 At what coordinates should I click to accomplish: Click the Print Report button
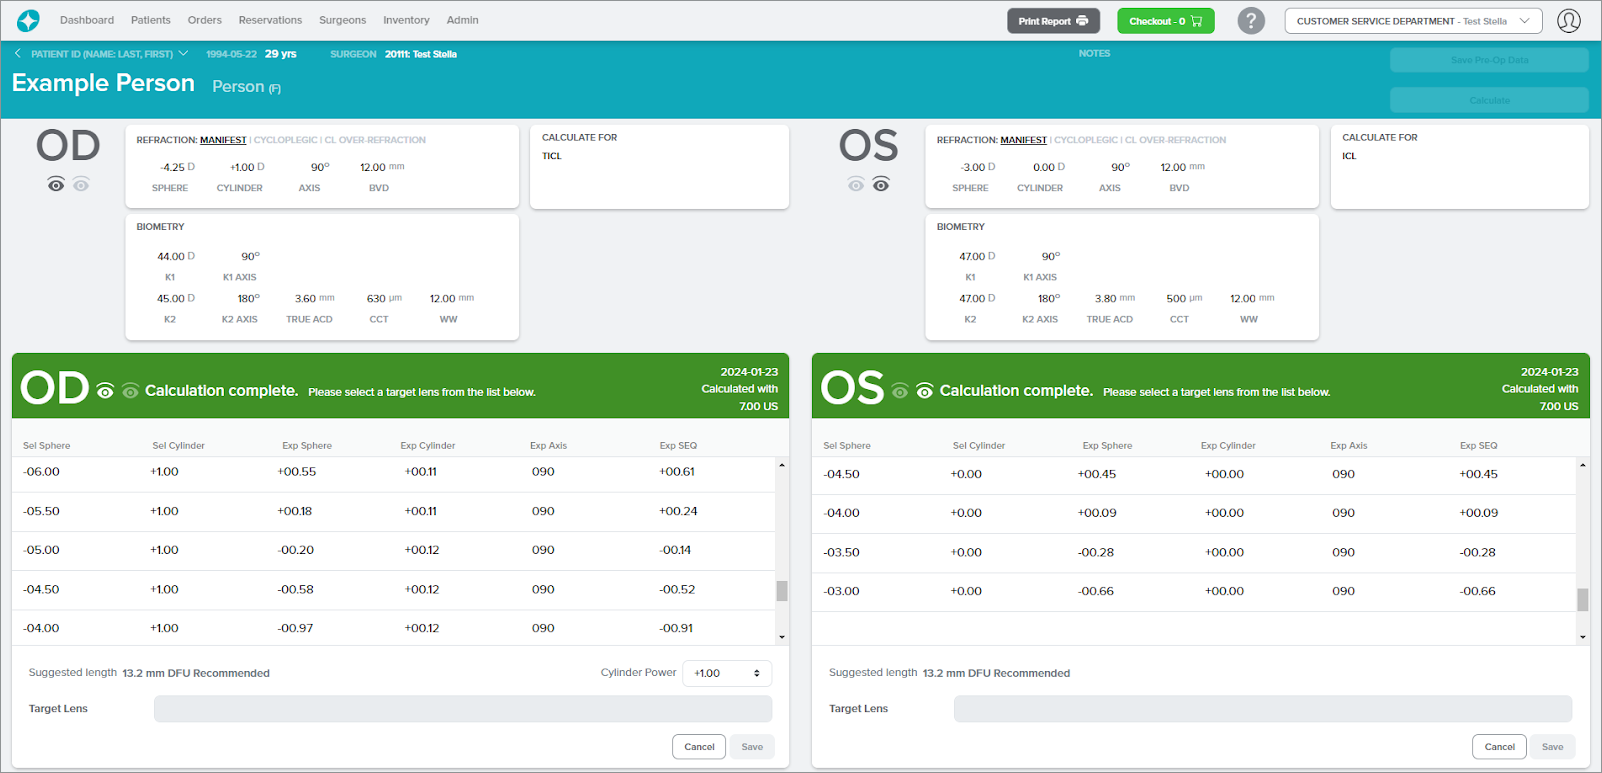tap(1053, 21)
